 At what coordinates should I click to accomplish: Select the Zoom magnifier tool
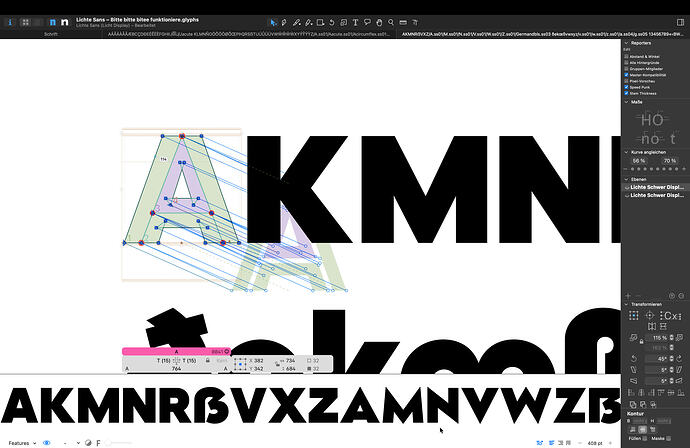click(391, 22)
